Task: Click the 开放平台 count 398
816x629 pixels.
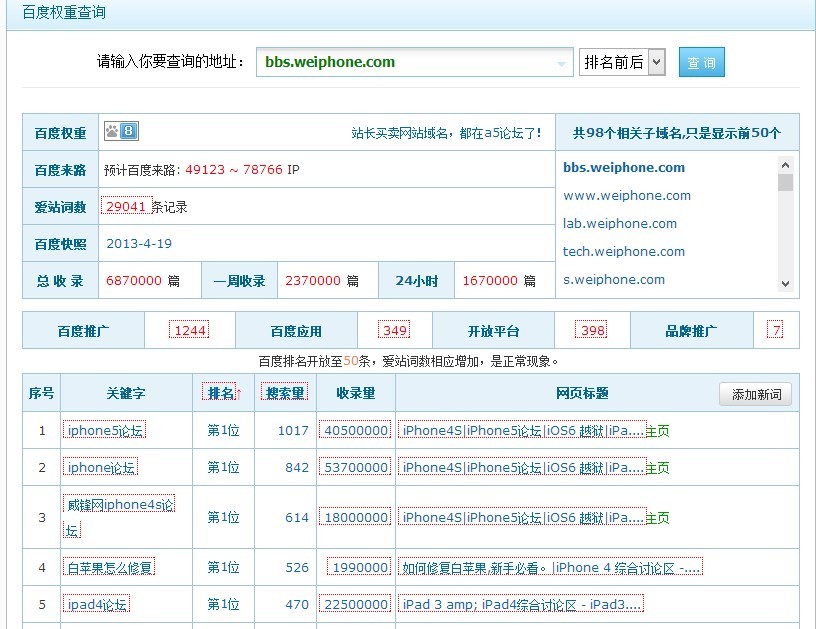Action: [592, 330]
